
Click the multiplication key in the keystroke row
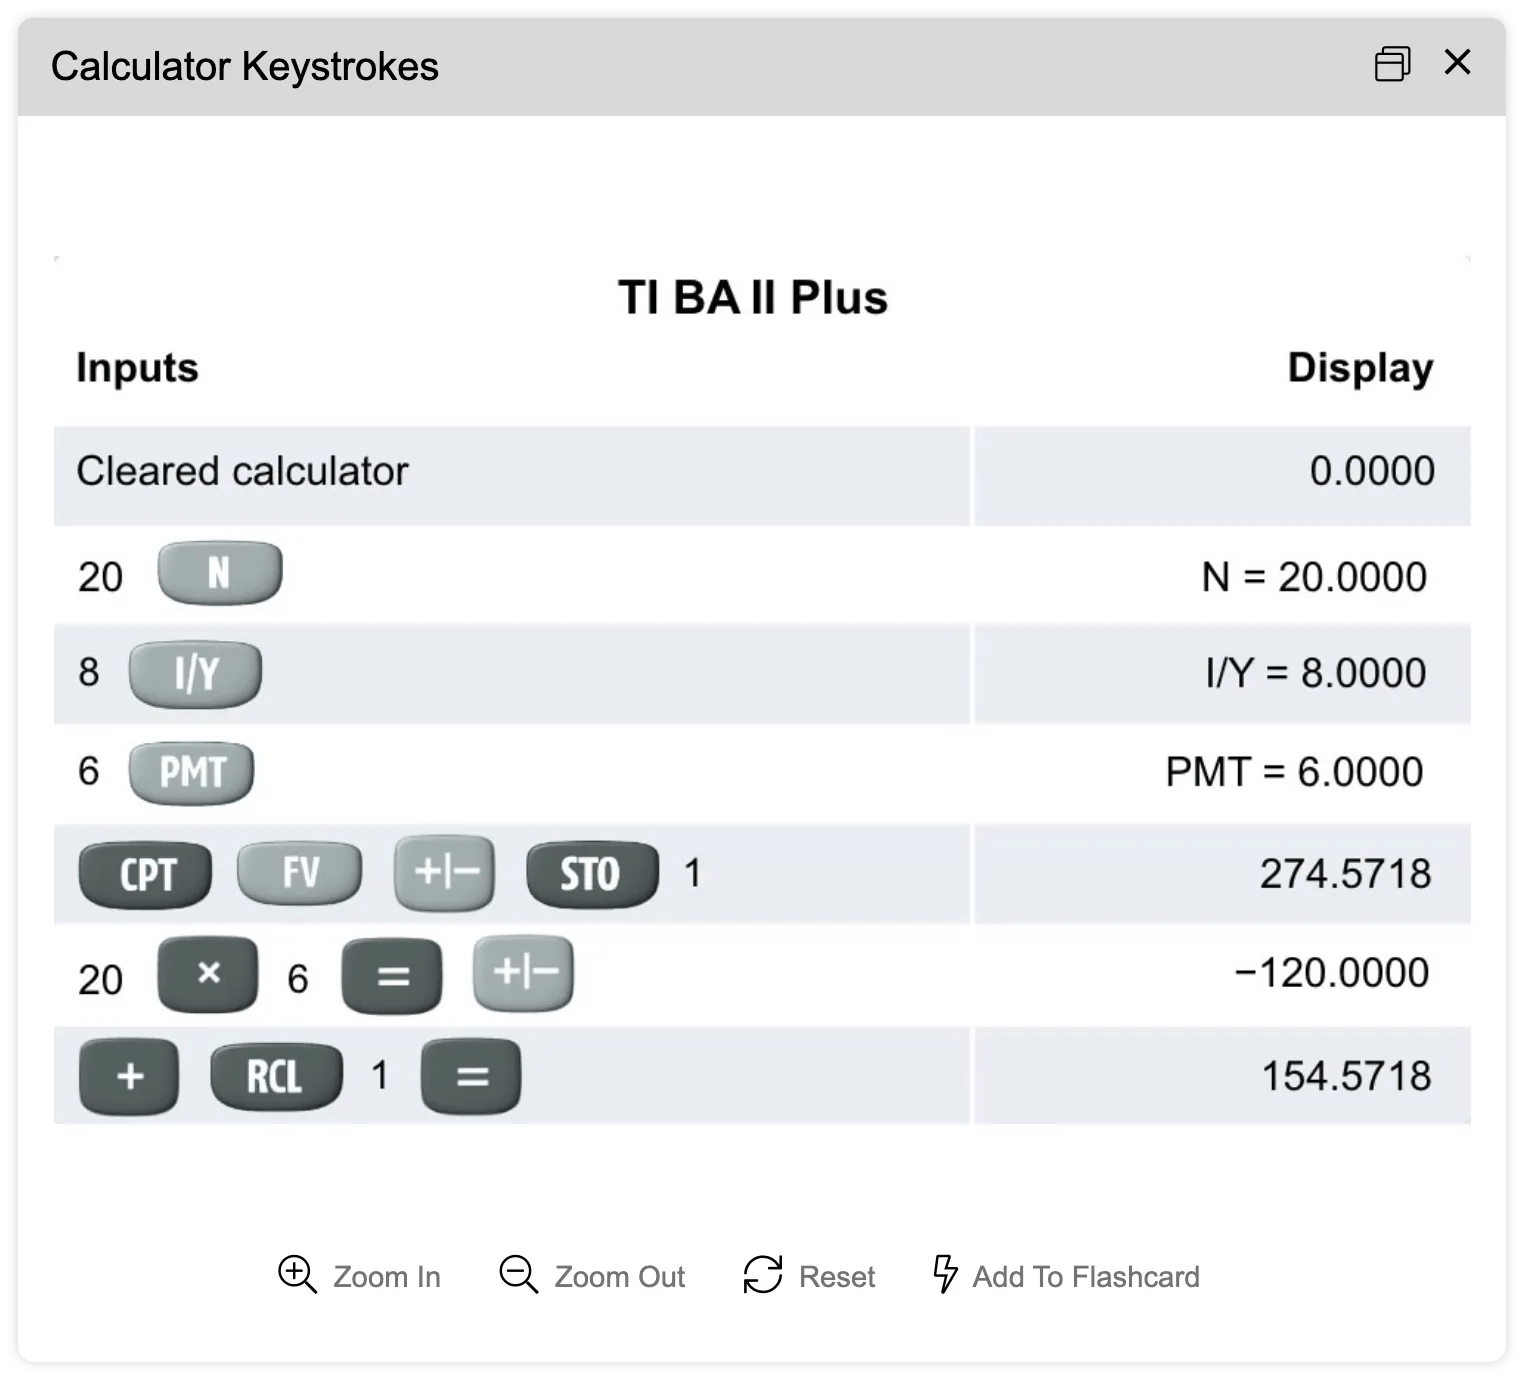[x=207, y=975]
